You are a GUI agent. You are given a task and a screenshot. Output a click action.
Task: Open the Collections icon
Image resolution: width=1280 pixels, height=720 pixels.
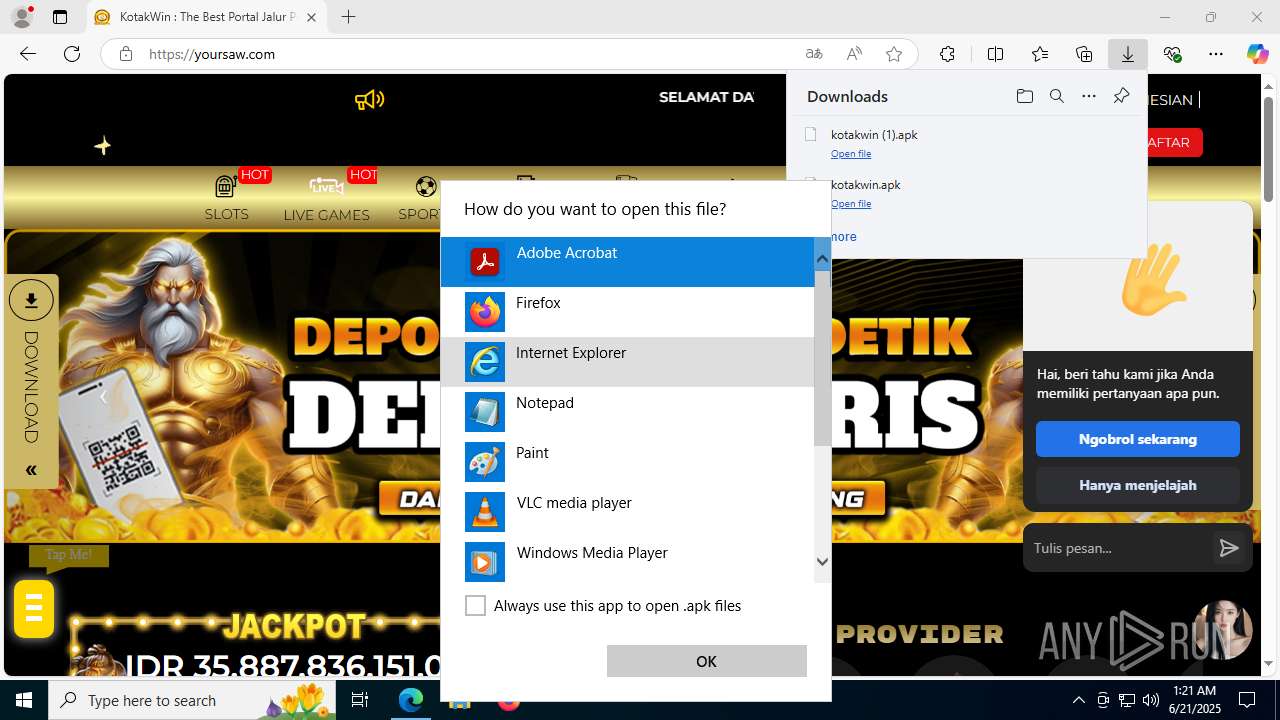(1084, 54)
